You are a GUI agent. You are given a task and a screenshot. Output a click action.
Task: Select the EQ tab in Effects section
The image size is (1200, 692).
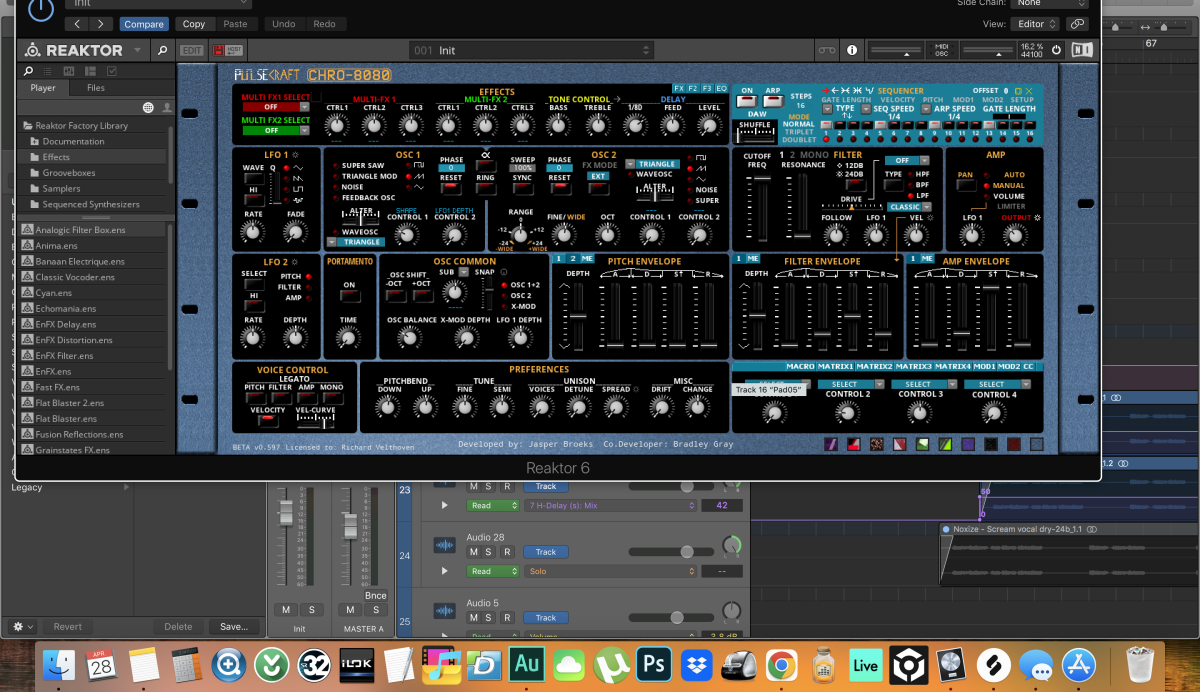[721, 89]
